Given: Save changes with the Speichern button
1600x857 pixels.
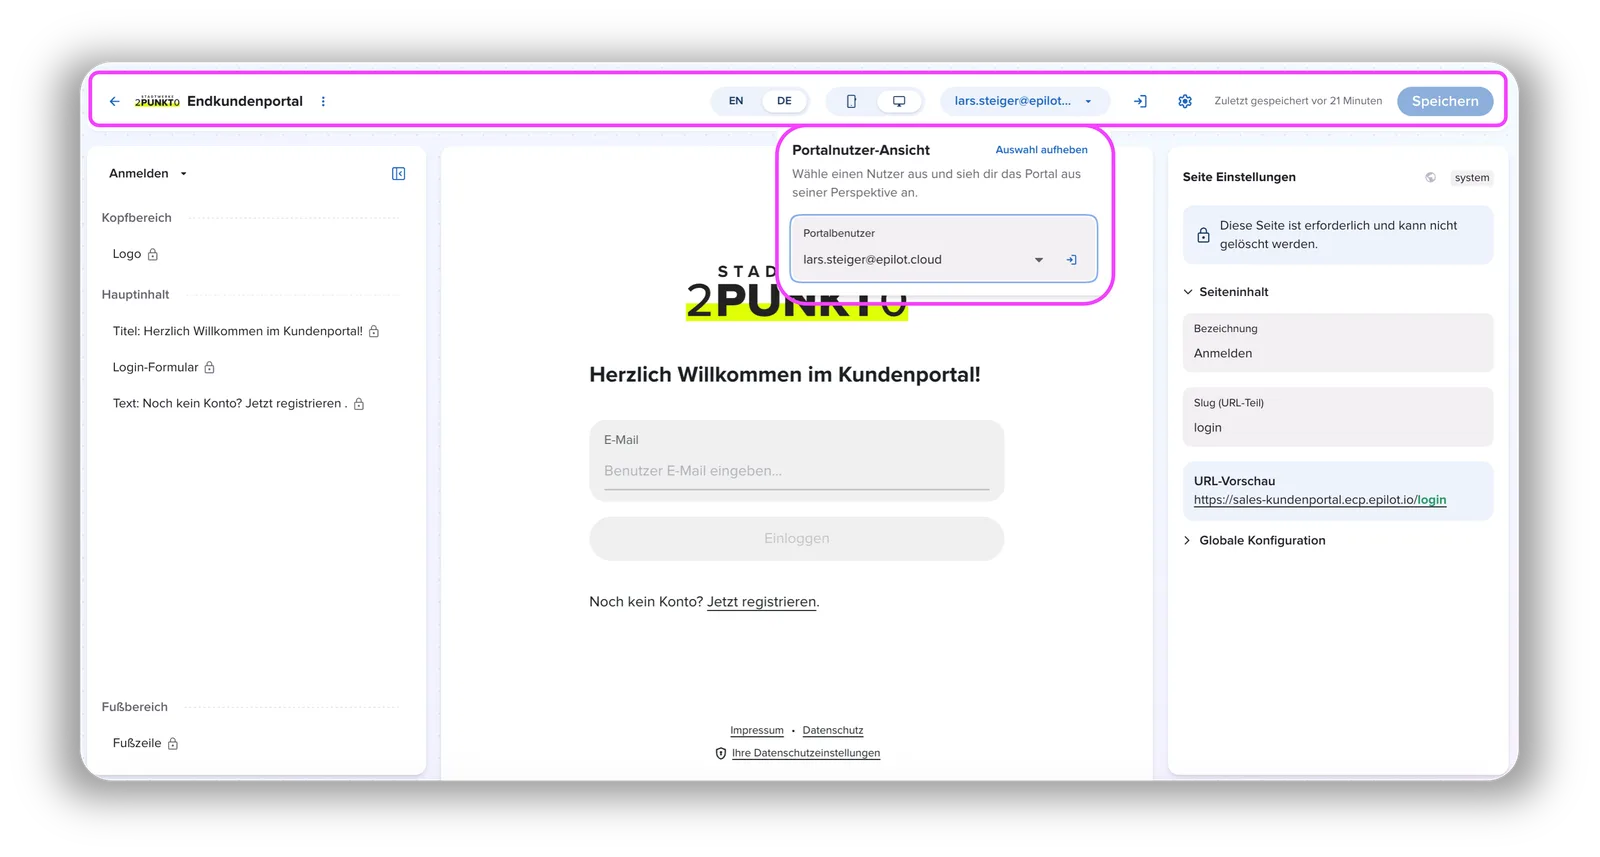Looking at the screenshot, I should coord(1445,101).
